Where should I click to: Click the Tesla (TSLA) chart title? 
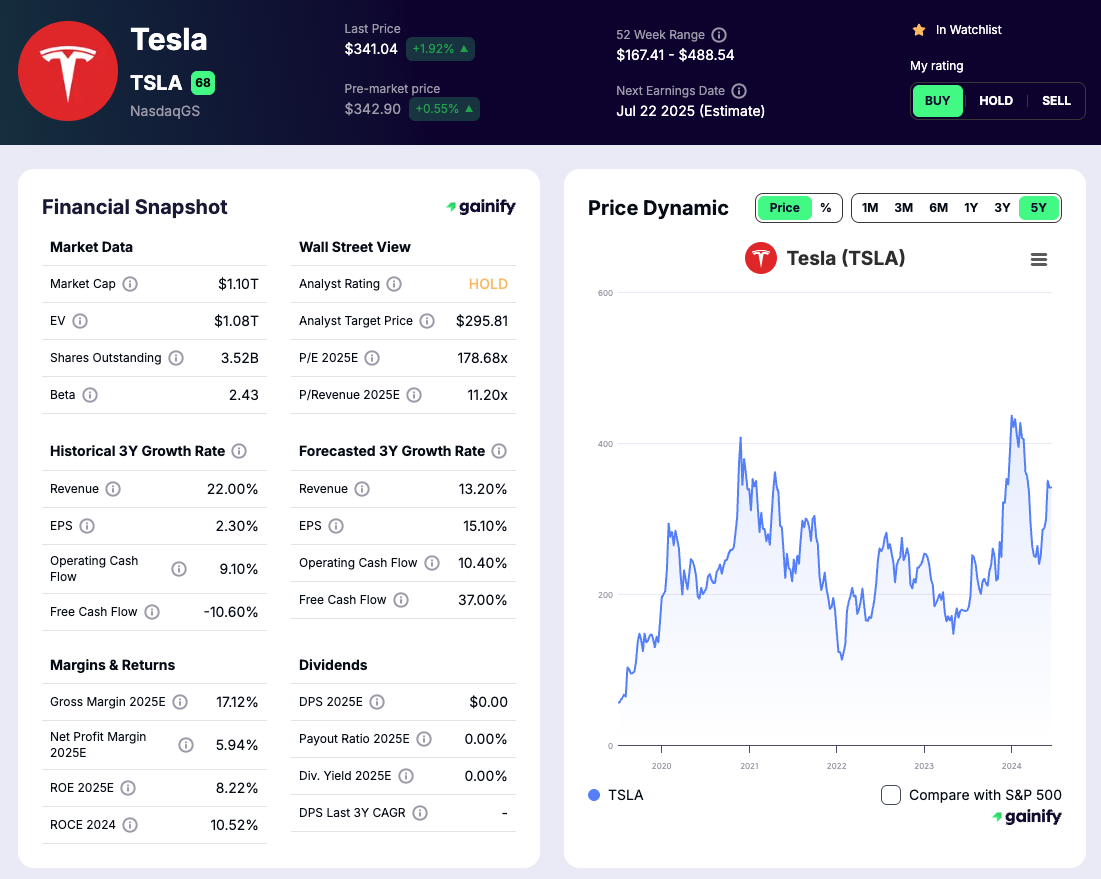pos(845,258)
